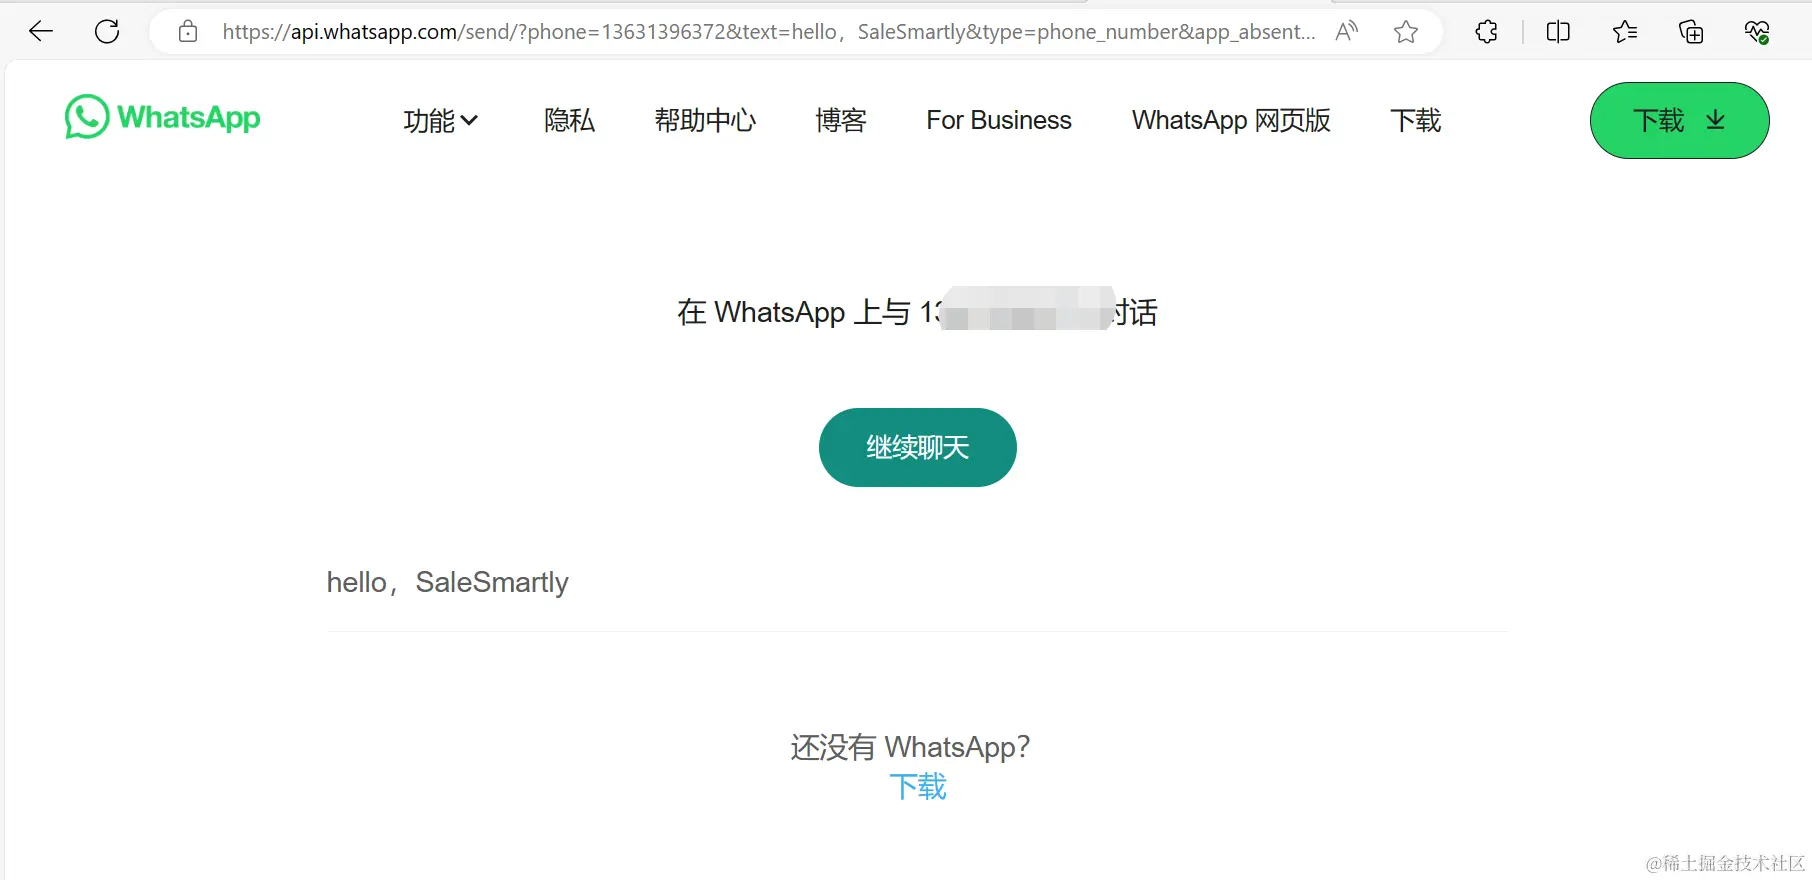The height and width of the screenshot is (880, 1812).
Task: Click the green 下载 button
Action: [1680, 120]
